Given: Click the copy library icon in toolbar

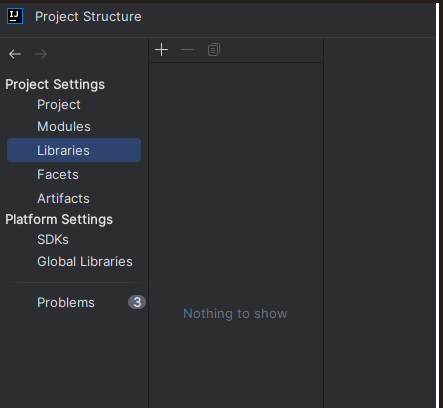Looking at the screenshot, I should tap(214, 50).
